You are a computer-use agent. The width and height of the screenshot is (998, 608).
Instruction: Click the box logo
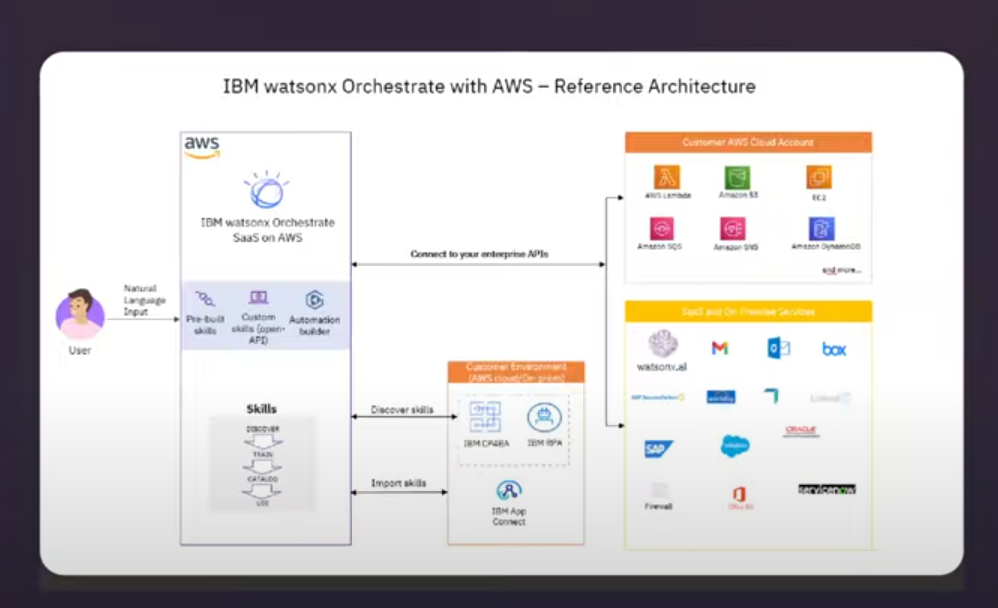(x=834, y=349)
